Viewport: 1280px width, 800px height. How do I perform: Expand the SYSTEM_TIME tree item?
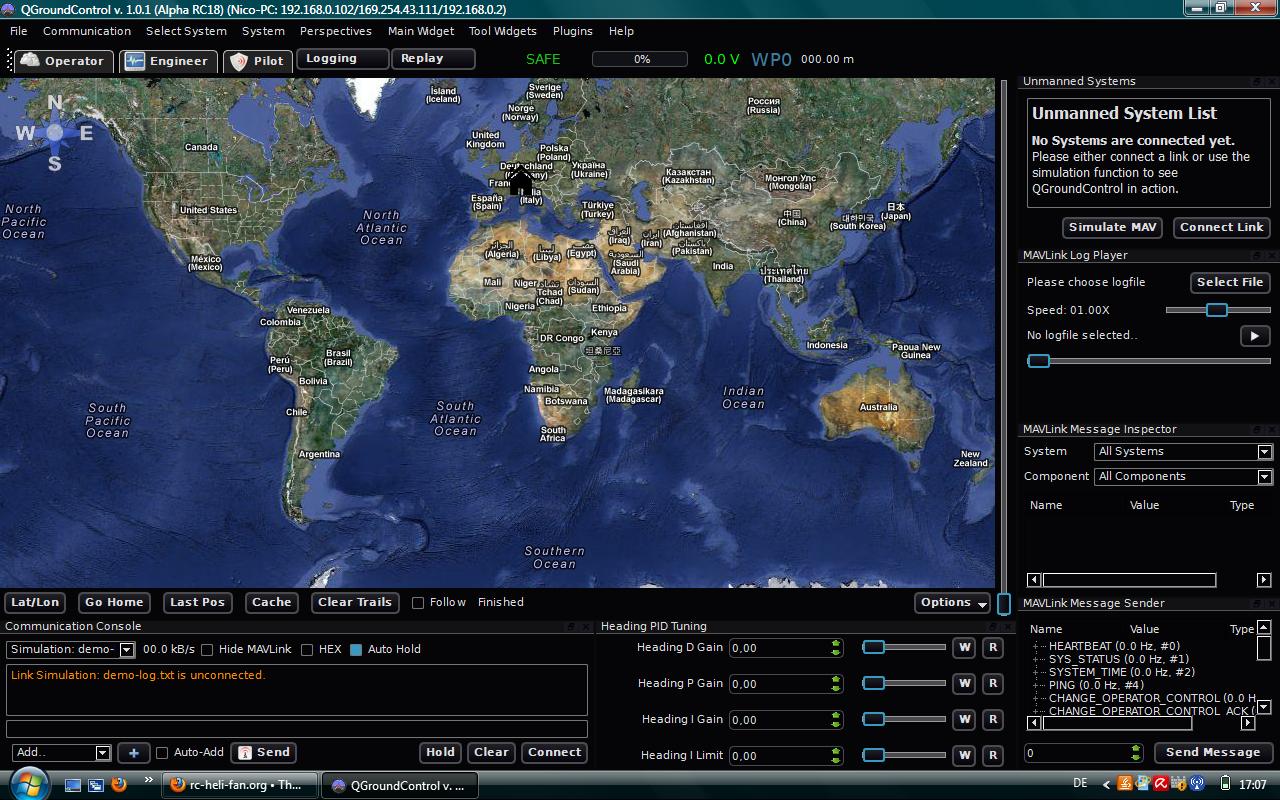pos(1036,673)
